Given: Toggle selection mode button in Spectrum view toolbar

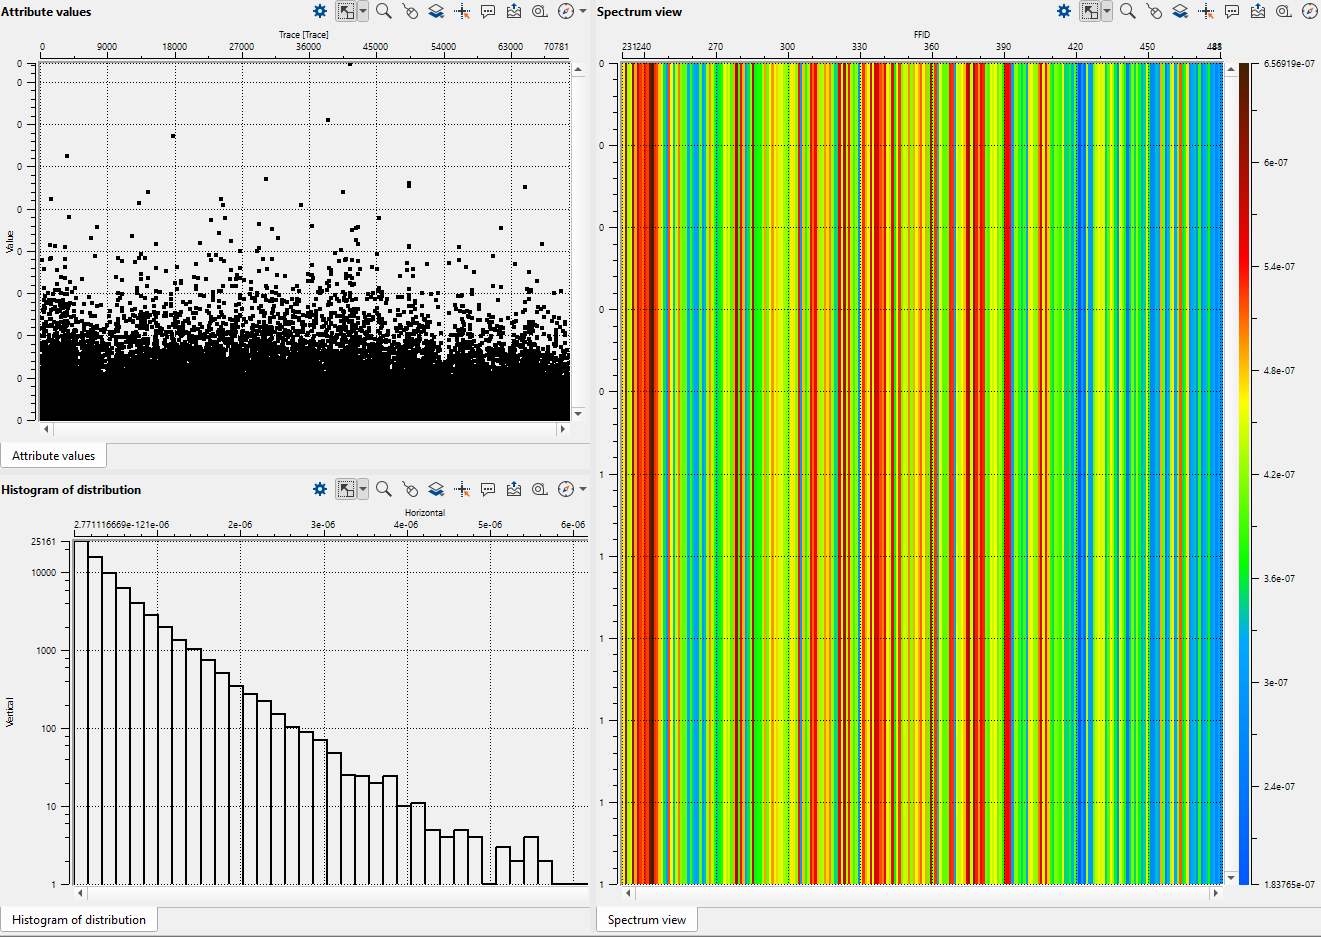Looking at the screenshot, I should point(1090,11).
